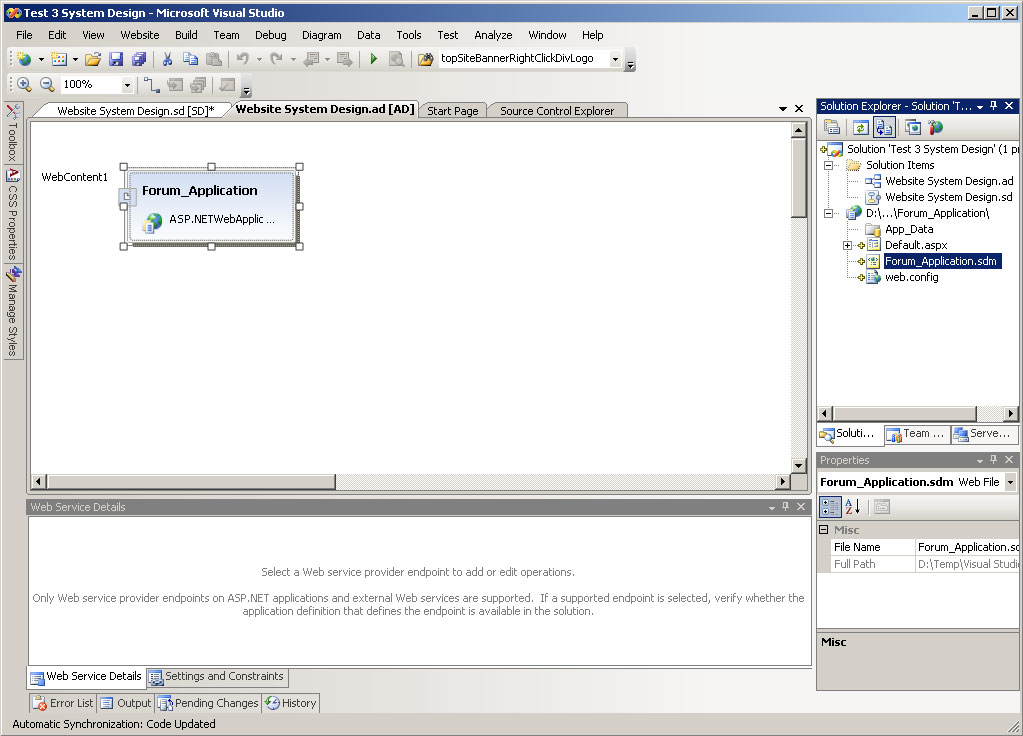Click the New Project toolbar icon
The height and width of the screenshot is (736, 1023).
click(24, 59)
